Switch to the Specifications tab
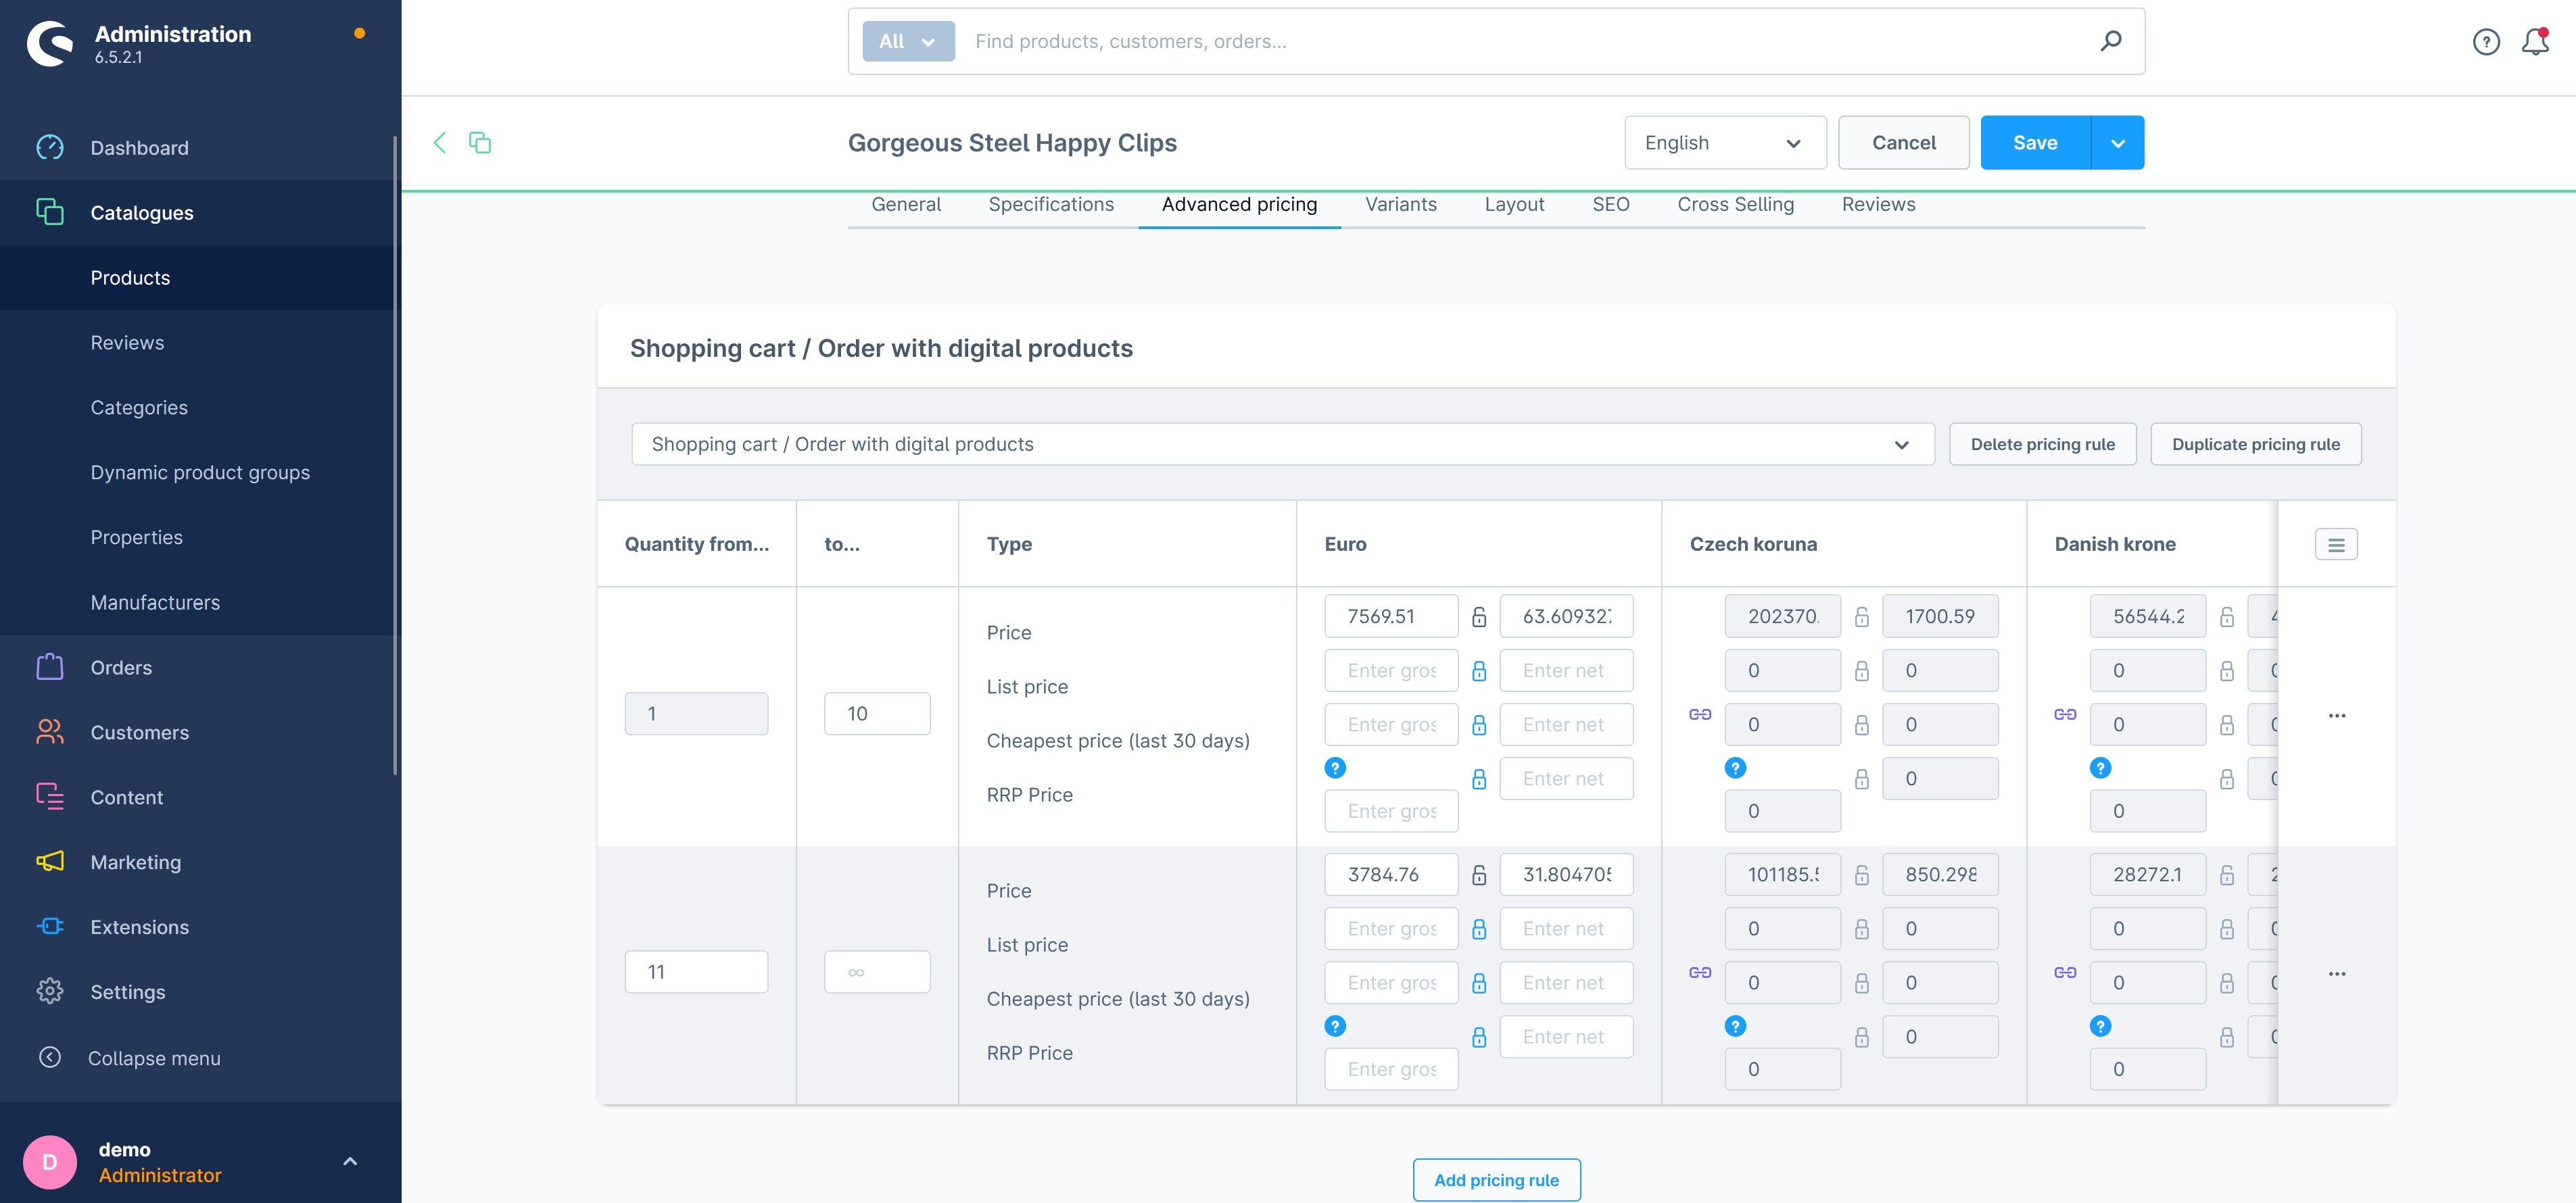This screenshot has width=2576, height=1203. click(x=1050, y=203)
